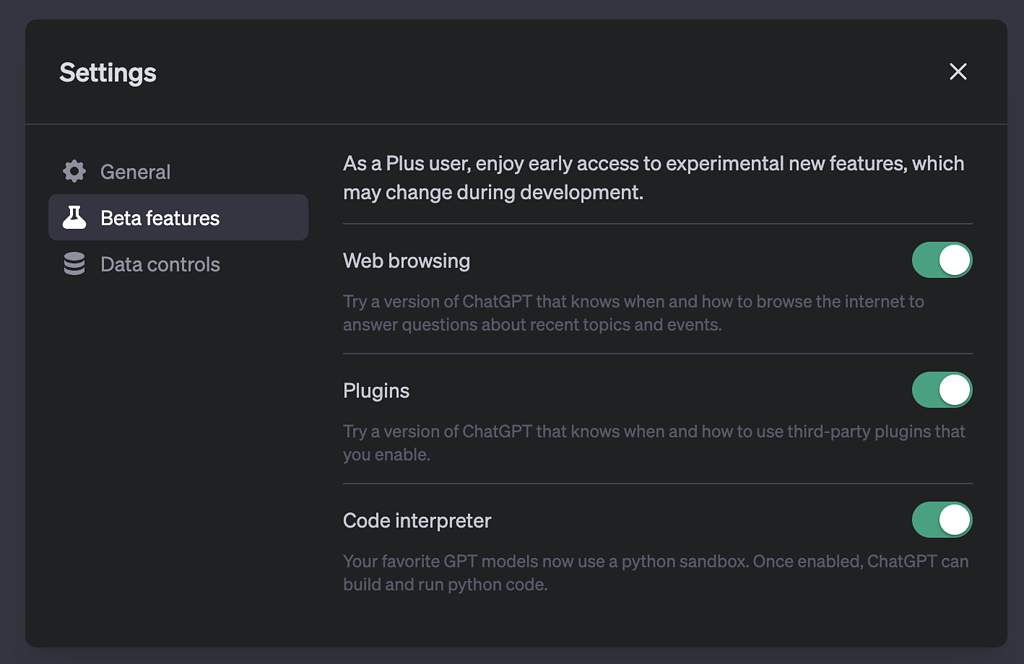Open the Data controls section

tap(159, 264)
